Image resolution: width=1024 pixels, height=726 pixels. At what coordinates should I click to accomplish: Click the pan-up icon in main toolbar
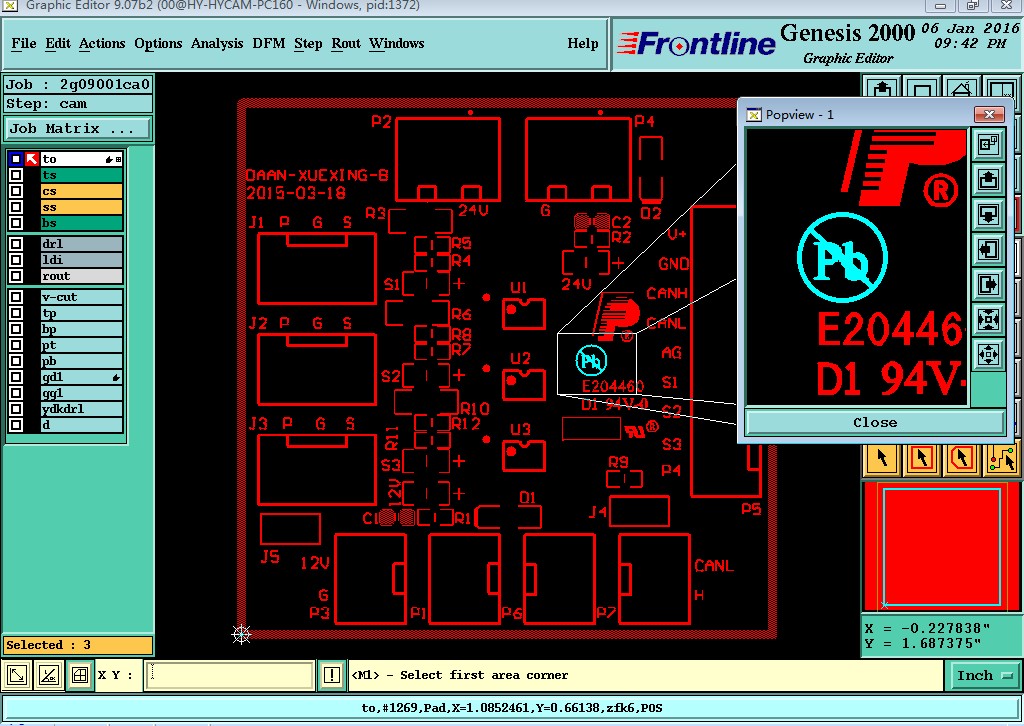[x=882, y=87]
